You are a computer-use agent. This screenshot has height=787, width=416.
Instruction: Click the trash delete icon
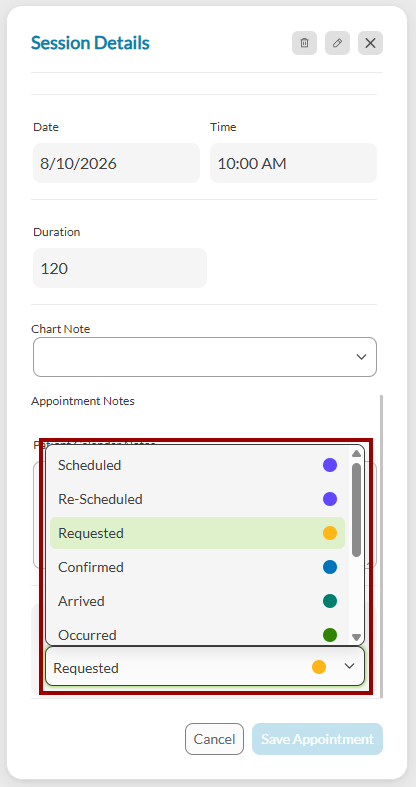[x=304, y=43]
